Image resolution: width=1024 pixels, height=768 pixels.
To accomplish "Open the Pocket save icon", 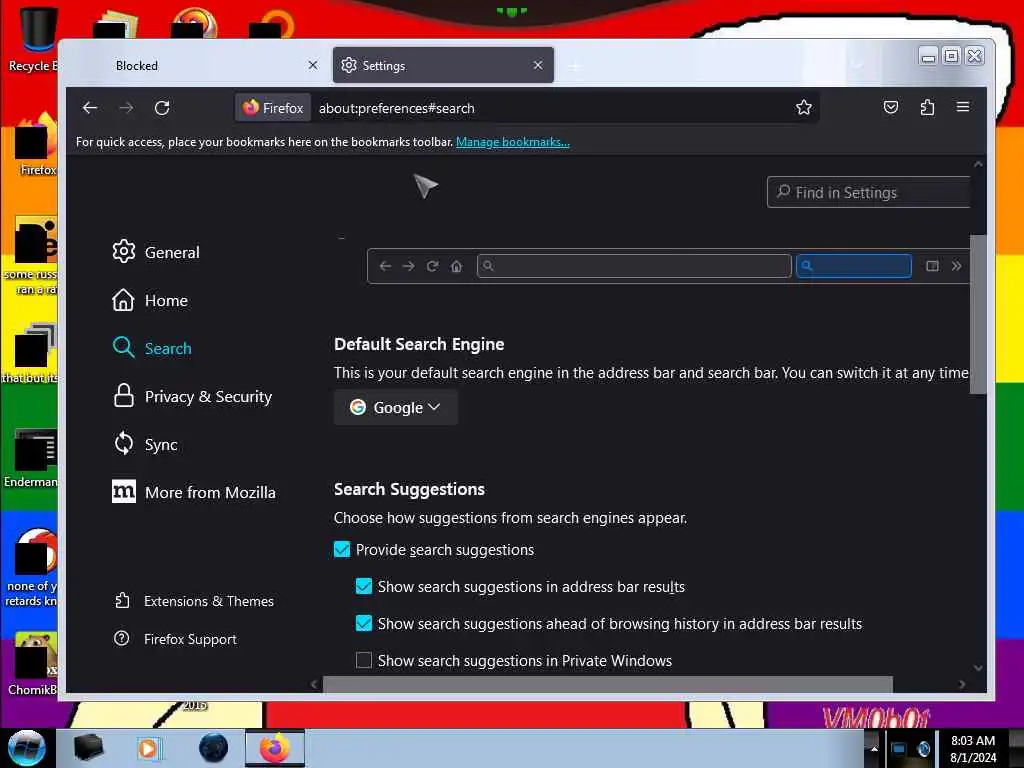I will (891, 107).
